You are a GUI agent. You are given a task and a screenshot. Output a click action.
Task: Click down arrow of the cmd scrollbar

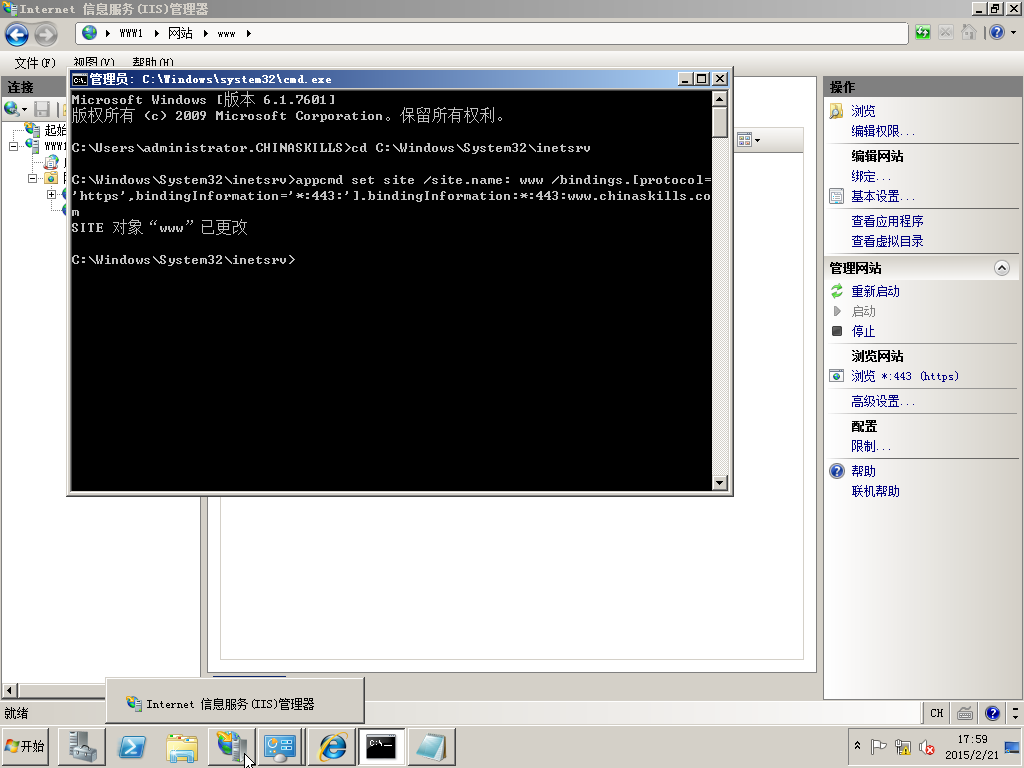click(720, 483)
